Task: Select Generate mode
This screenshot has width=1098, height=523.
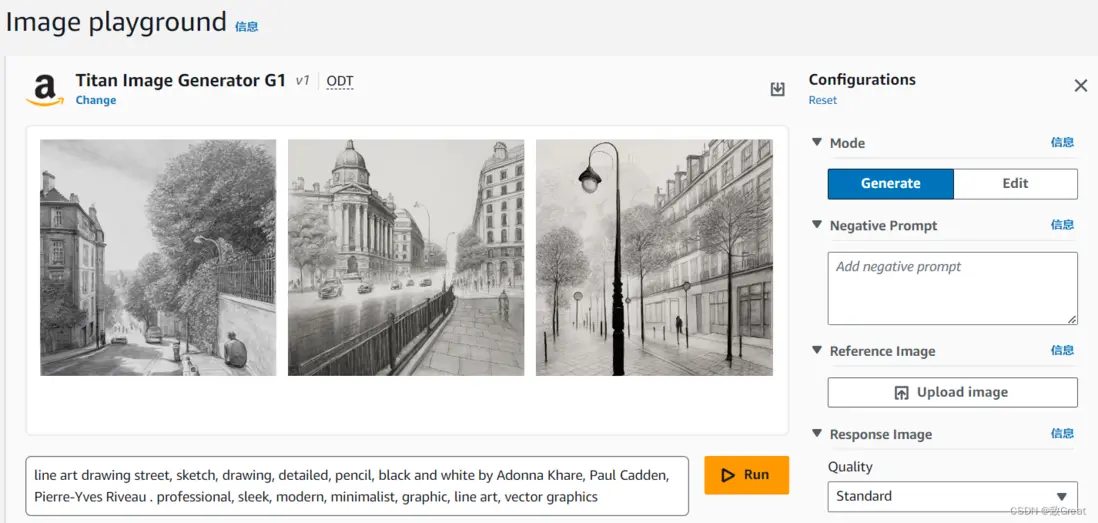Action: coord(890,184)
